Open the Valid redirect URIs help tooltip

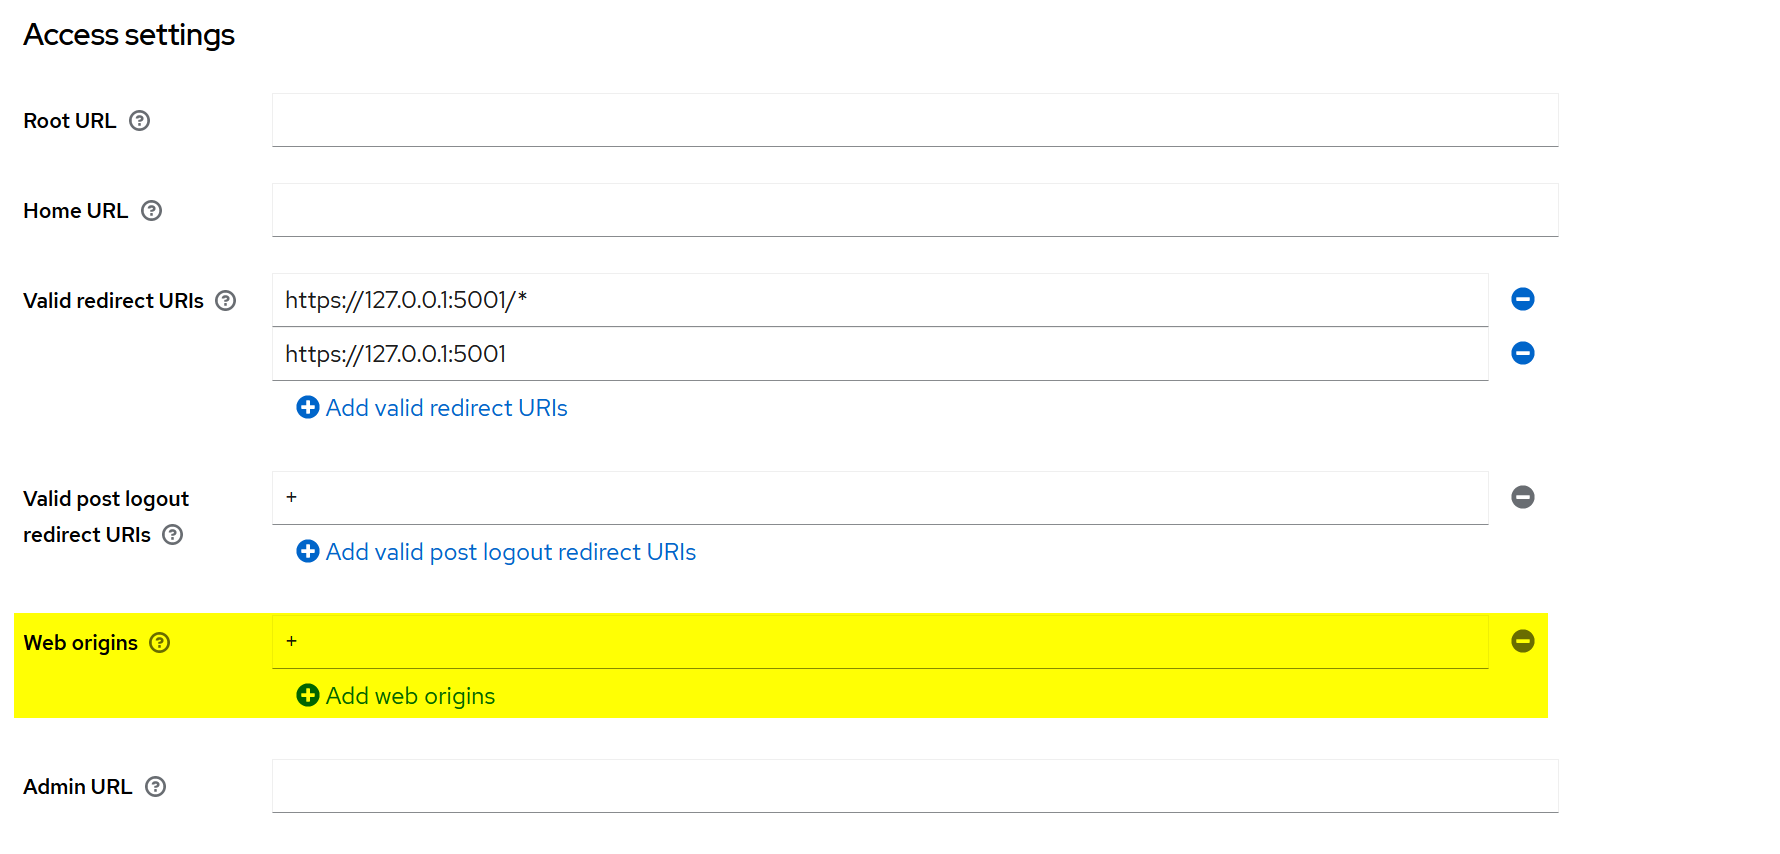tap(227, 300)
